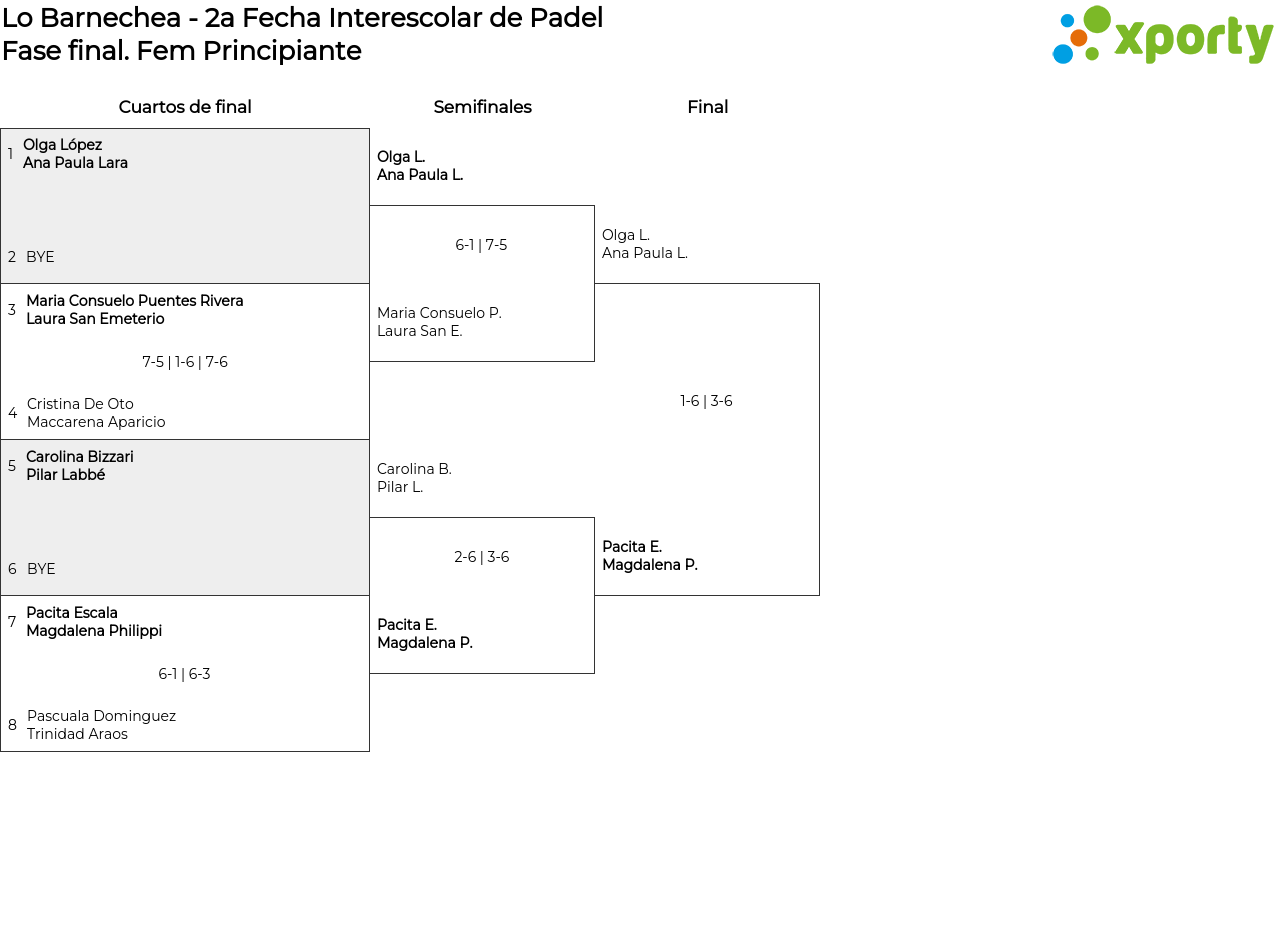Viewport: 1280px width, 949px height.
Task: Click the 6-1 | 6-3 quarterfinal score
Action: point(184,674)
